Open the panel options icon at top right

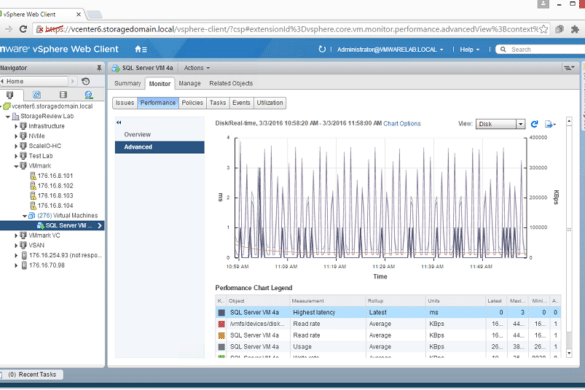[x=569, y=68]
